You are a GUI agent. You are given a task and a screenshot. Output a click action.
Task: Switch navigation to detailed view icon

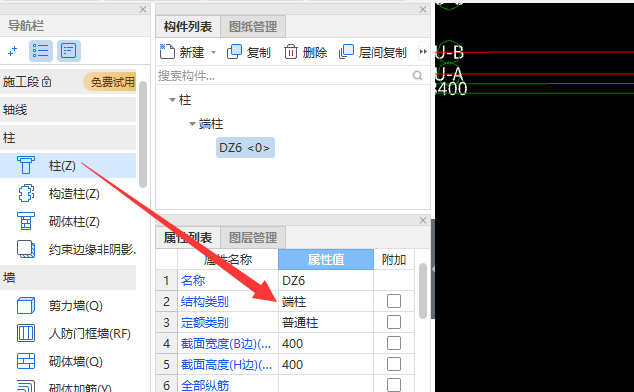coord(69,51)
